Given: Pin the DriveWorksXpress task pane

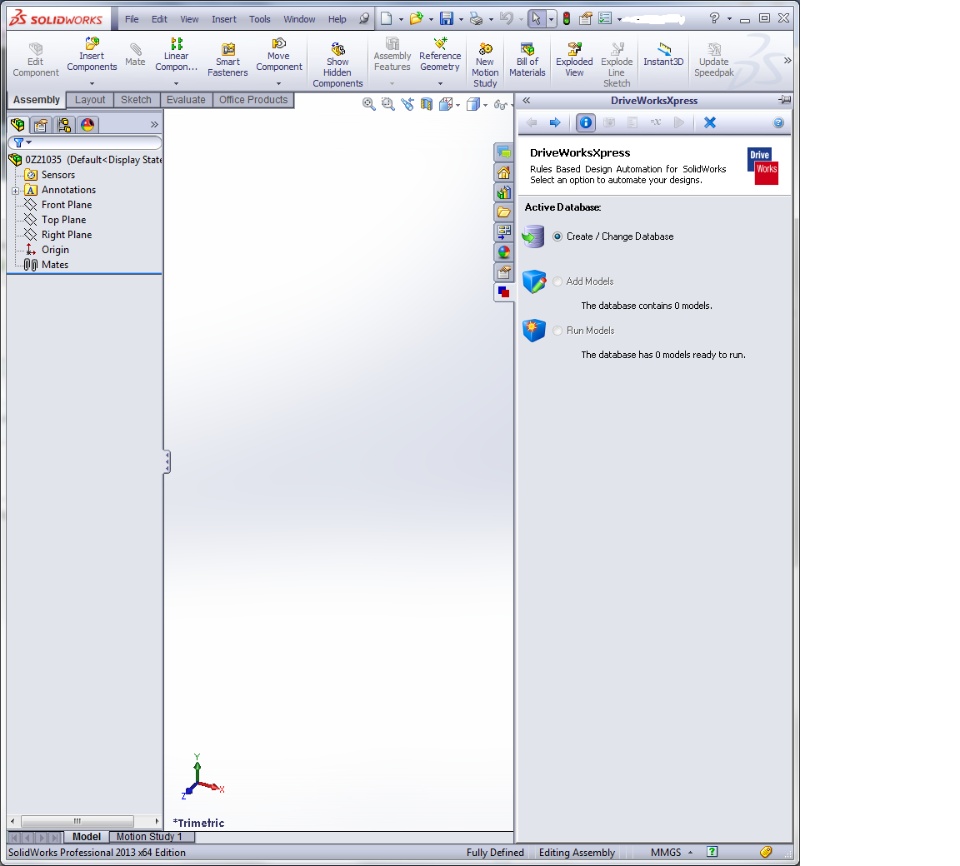Looking at the screenshot, I should (x=784, y=100).
